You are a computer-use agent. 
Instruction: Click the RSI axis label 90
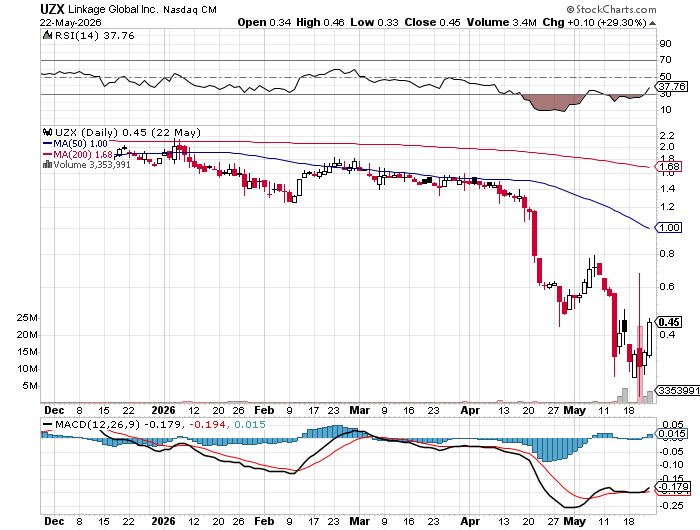pyautogui.click(x=665, y=43)
